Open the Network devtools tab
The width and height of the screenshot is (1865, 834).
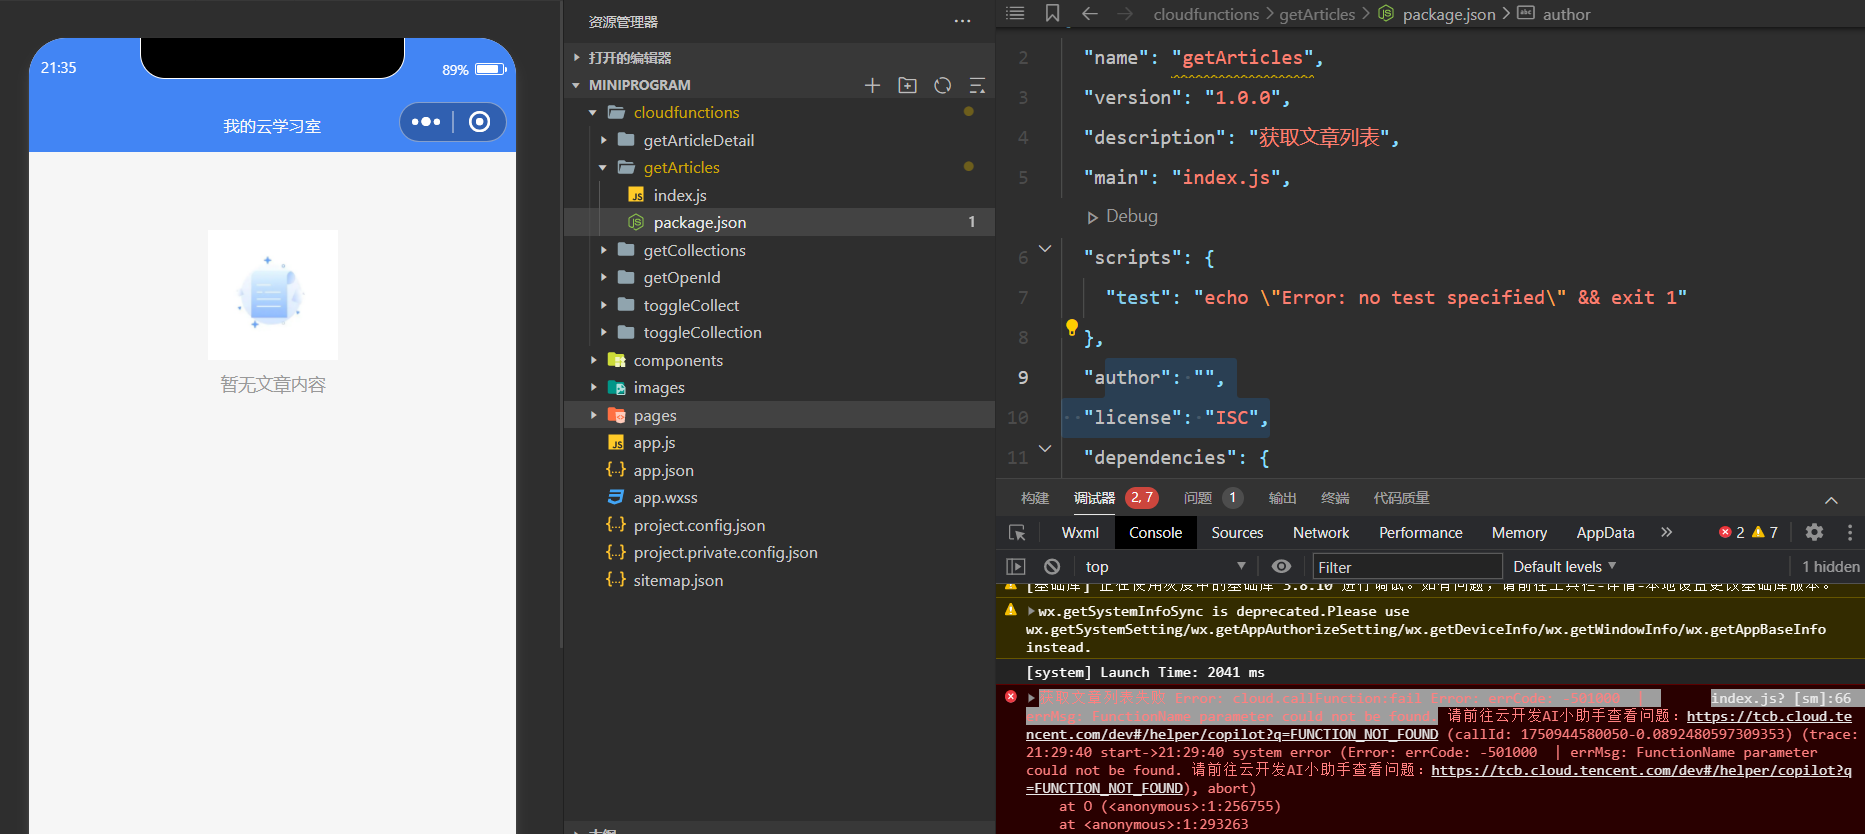[x=1321, y=533]
